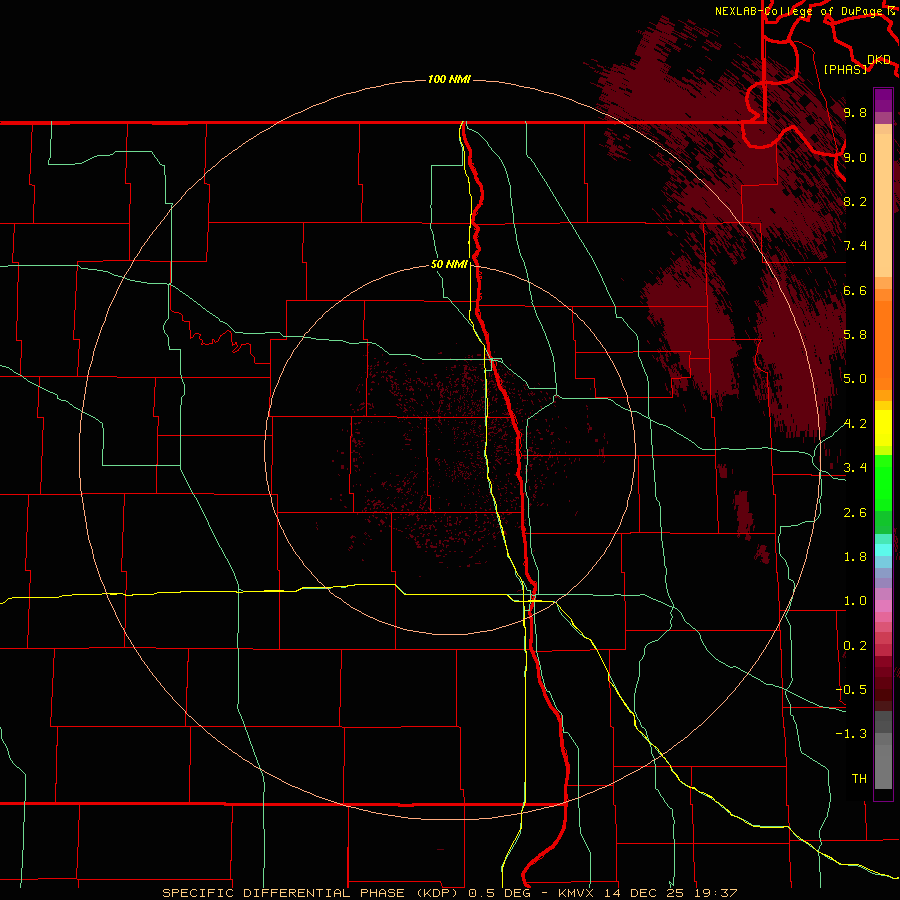Click the 100 NMI range ring label
The width and height of the screenshot is (900, 900).
(x=449, y=79)
